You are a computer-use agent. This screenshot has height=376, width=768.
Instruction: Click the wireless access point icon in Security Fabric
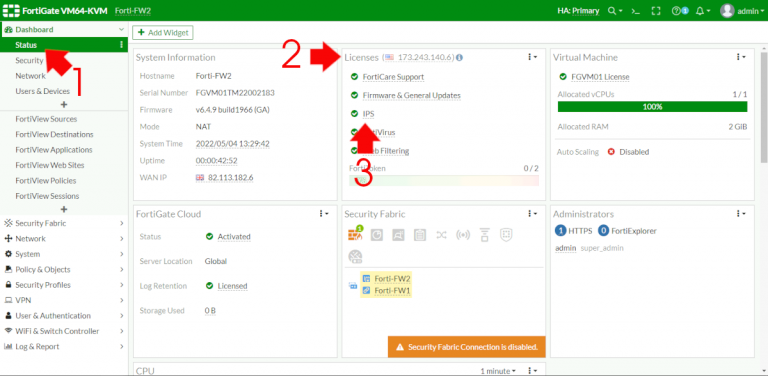click(463, 235)
